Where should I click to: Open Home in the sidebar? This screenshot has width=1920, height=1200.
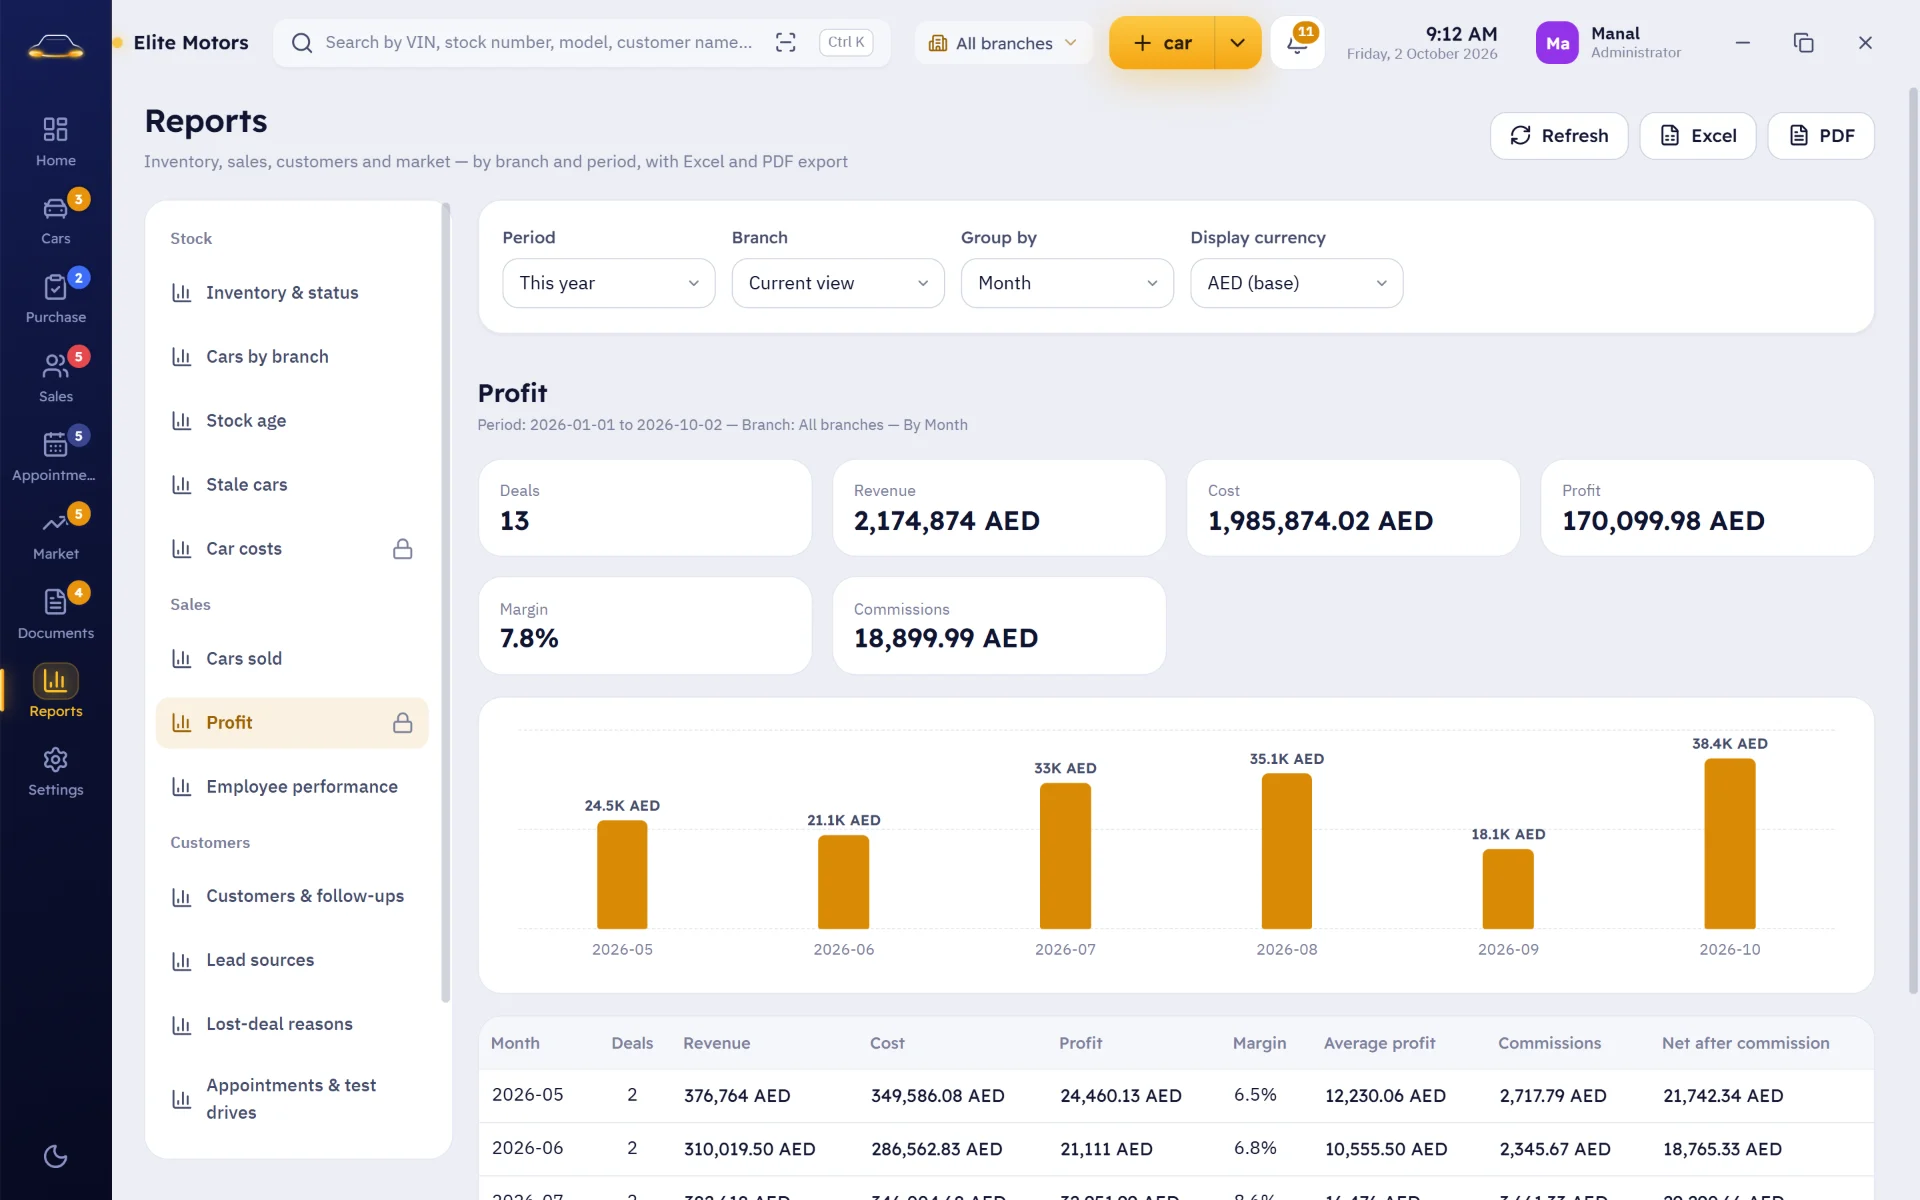point(56,142)
